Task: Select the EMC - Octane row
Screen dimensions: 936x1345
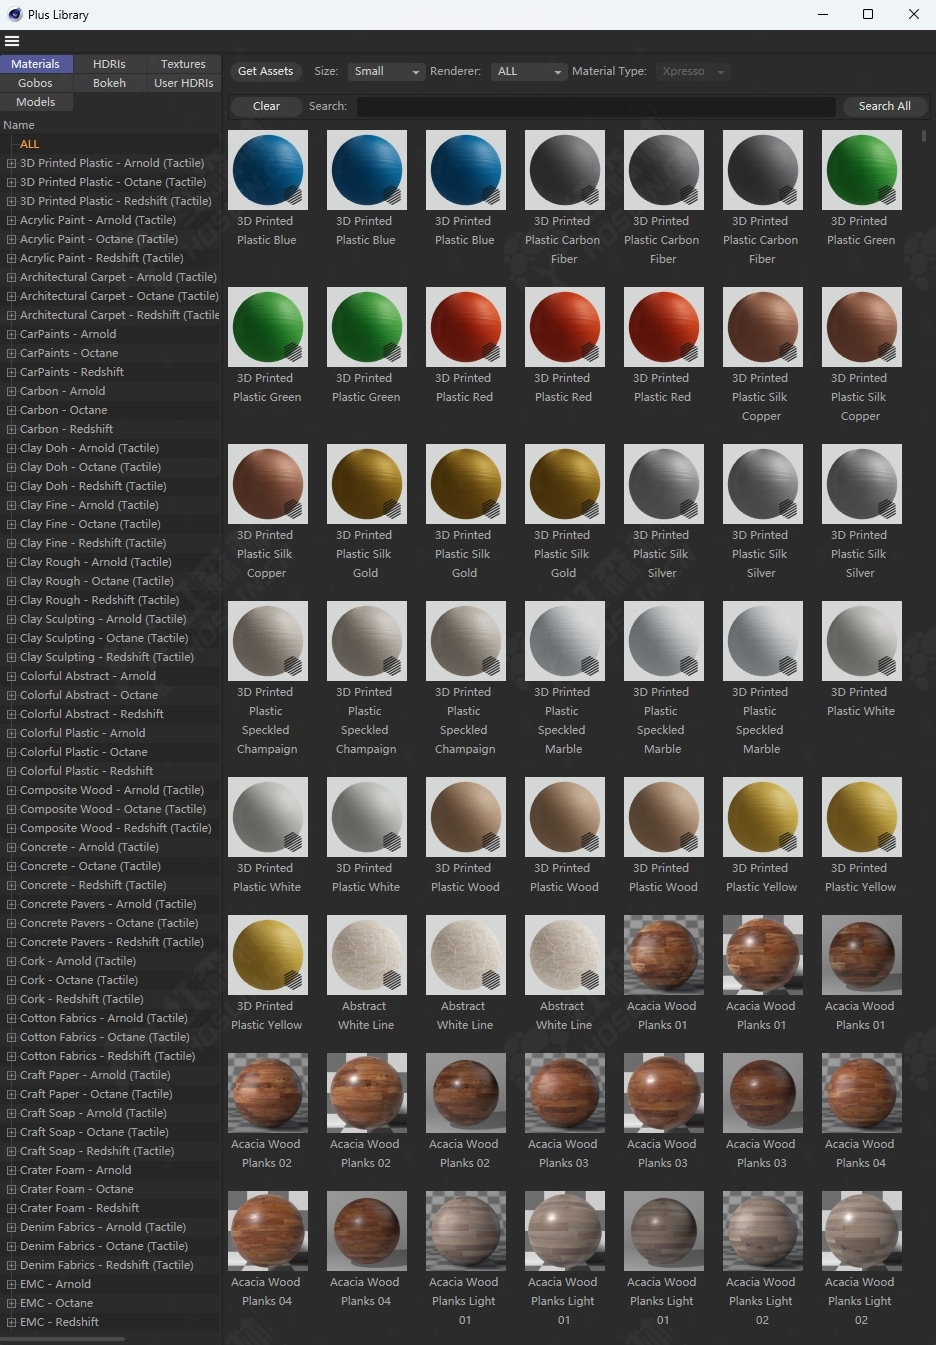Action: pyautogui.click(x=57, y=1303)
